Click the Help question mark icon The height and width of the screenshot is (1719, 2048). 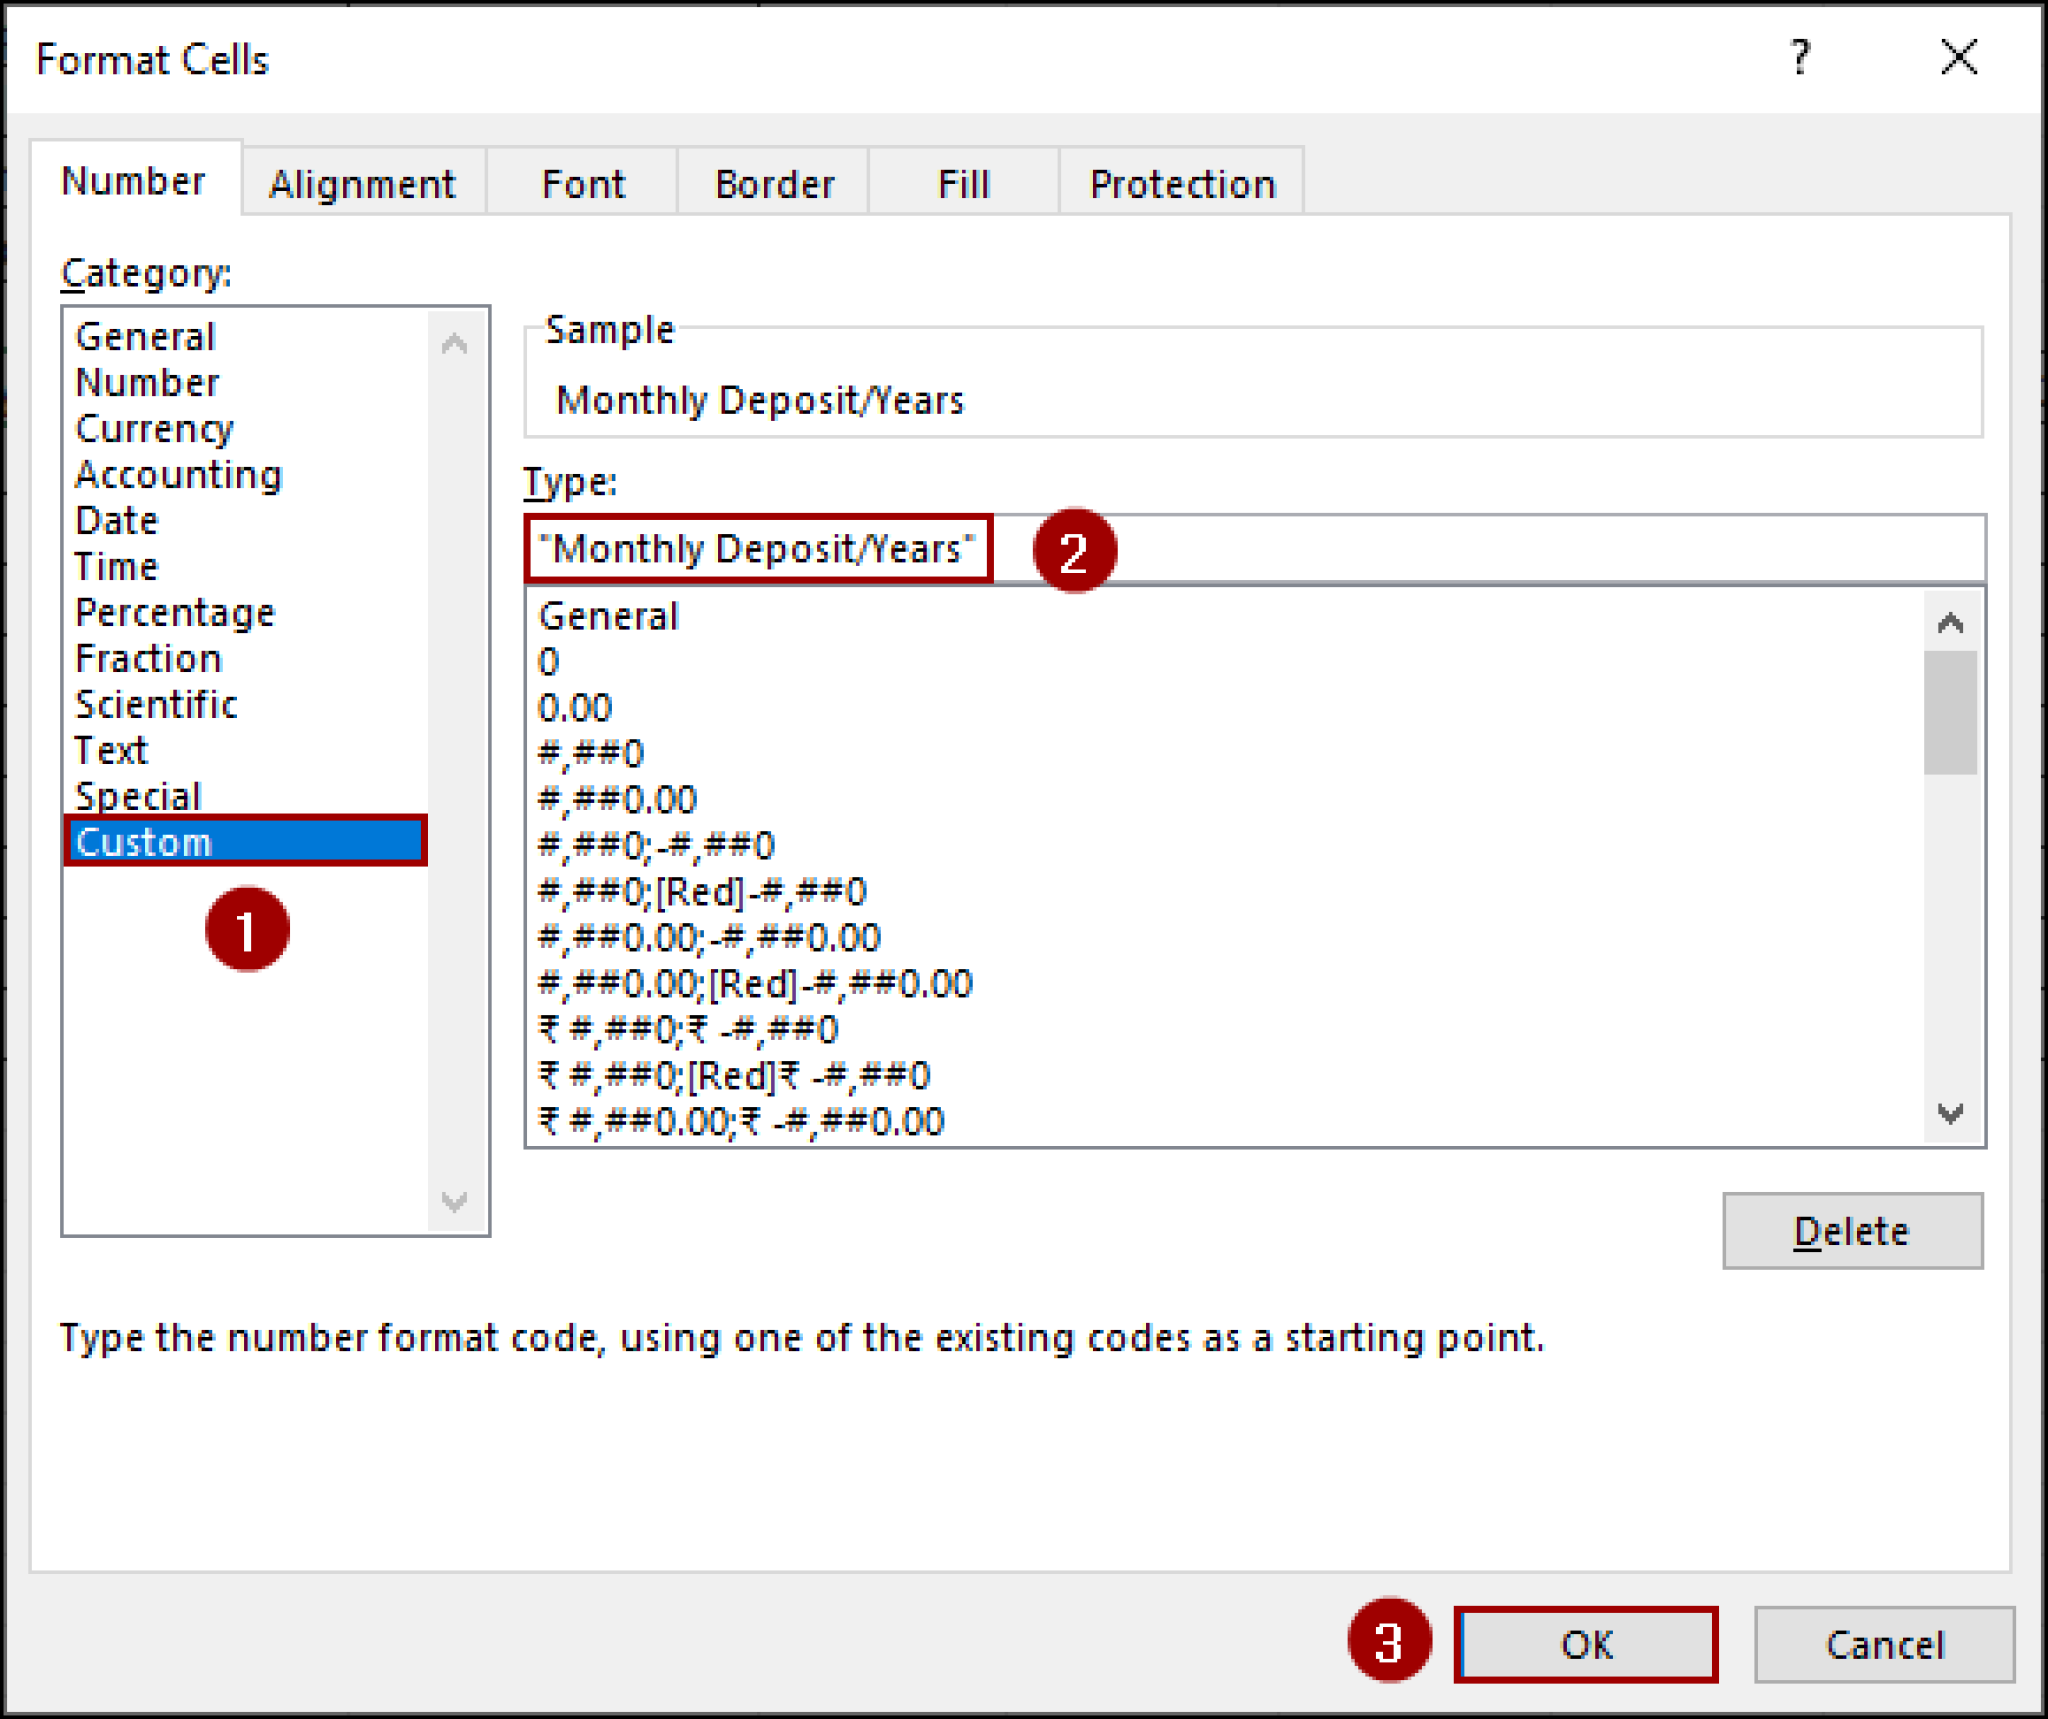(x=1800, y=58)
